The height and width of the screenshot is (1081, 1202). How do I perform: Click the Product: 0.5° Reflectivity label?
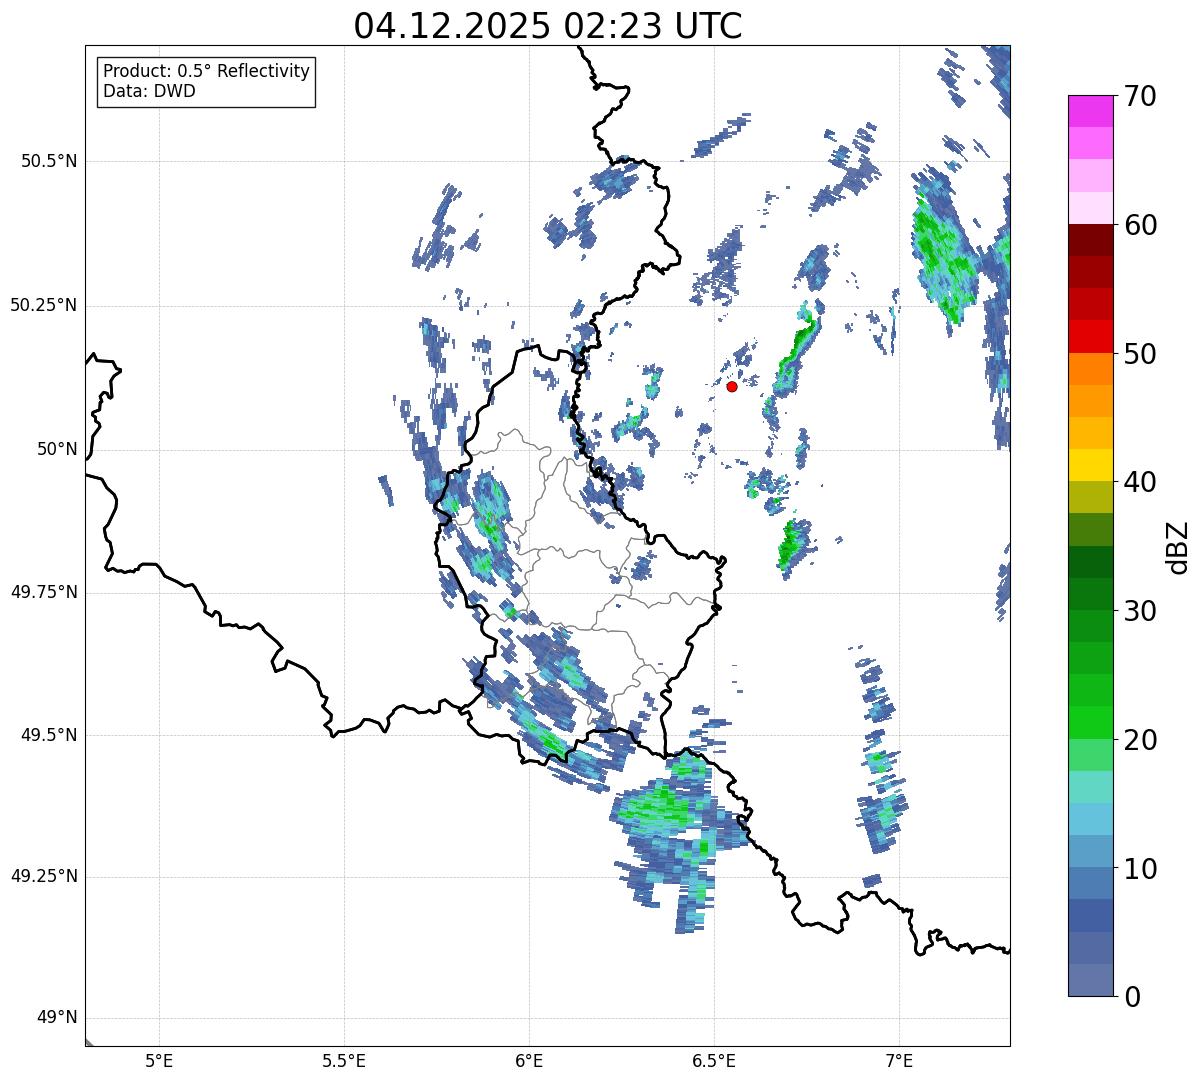point(207,72)
